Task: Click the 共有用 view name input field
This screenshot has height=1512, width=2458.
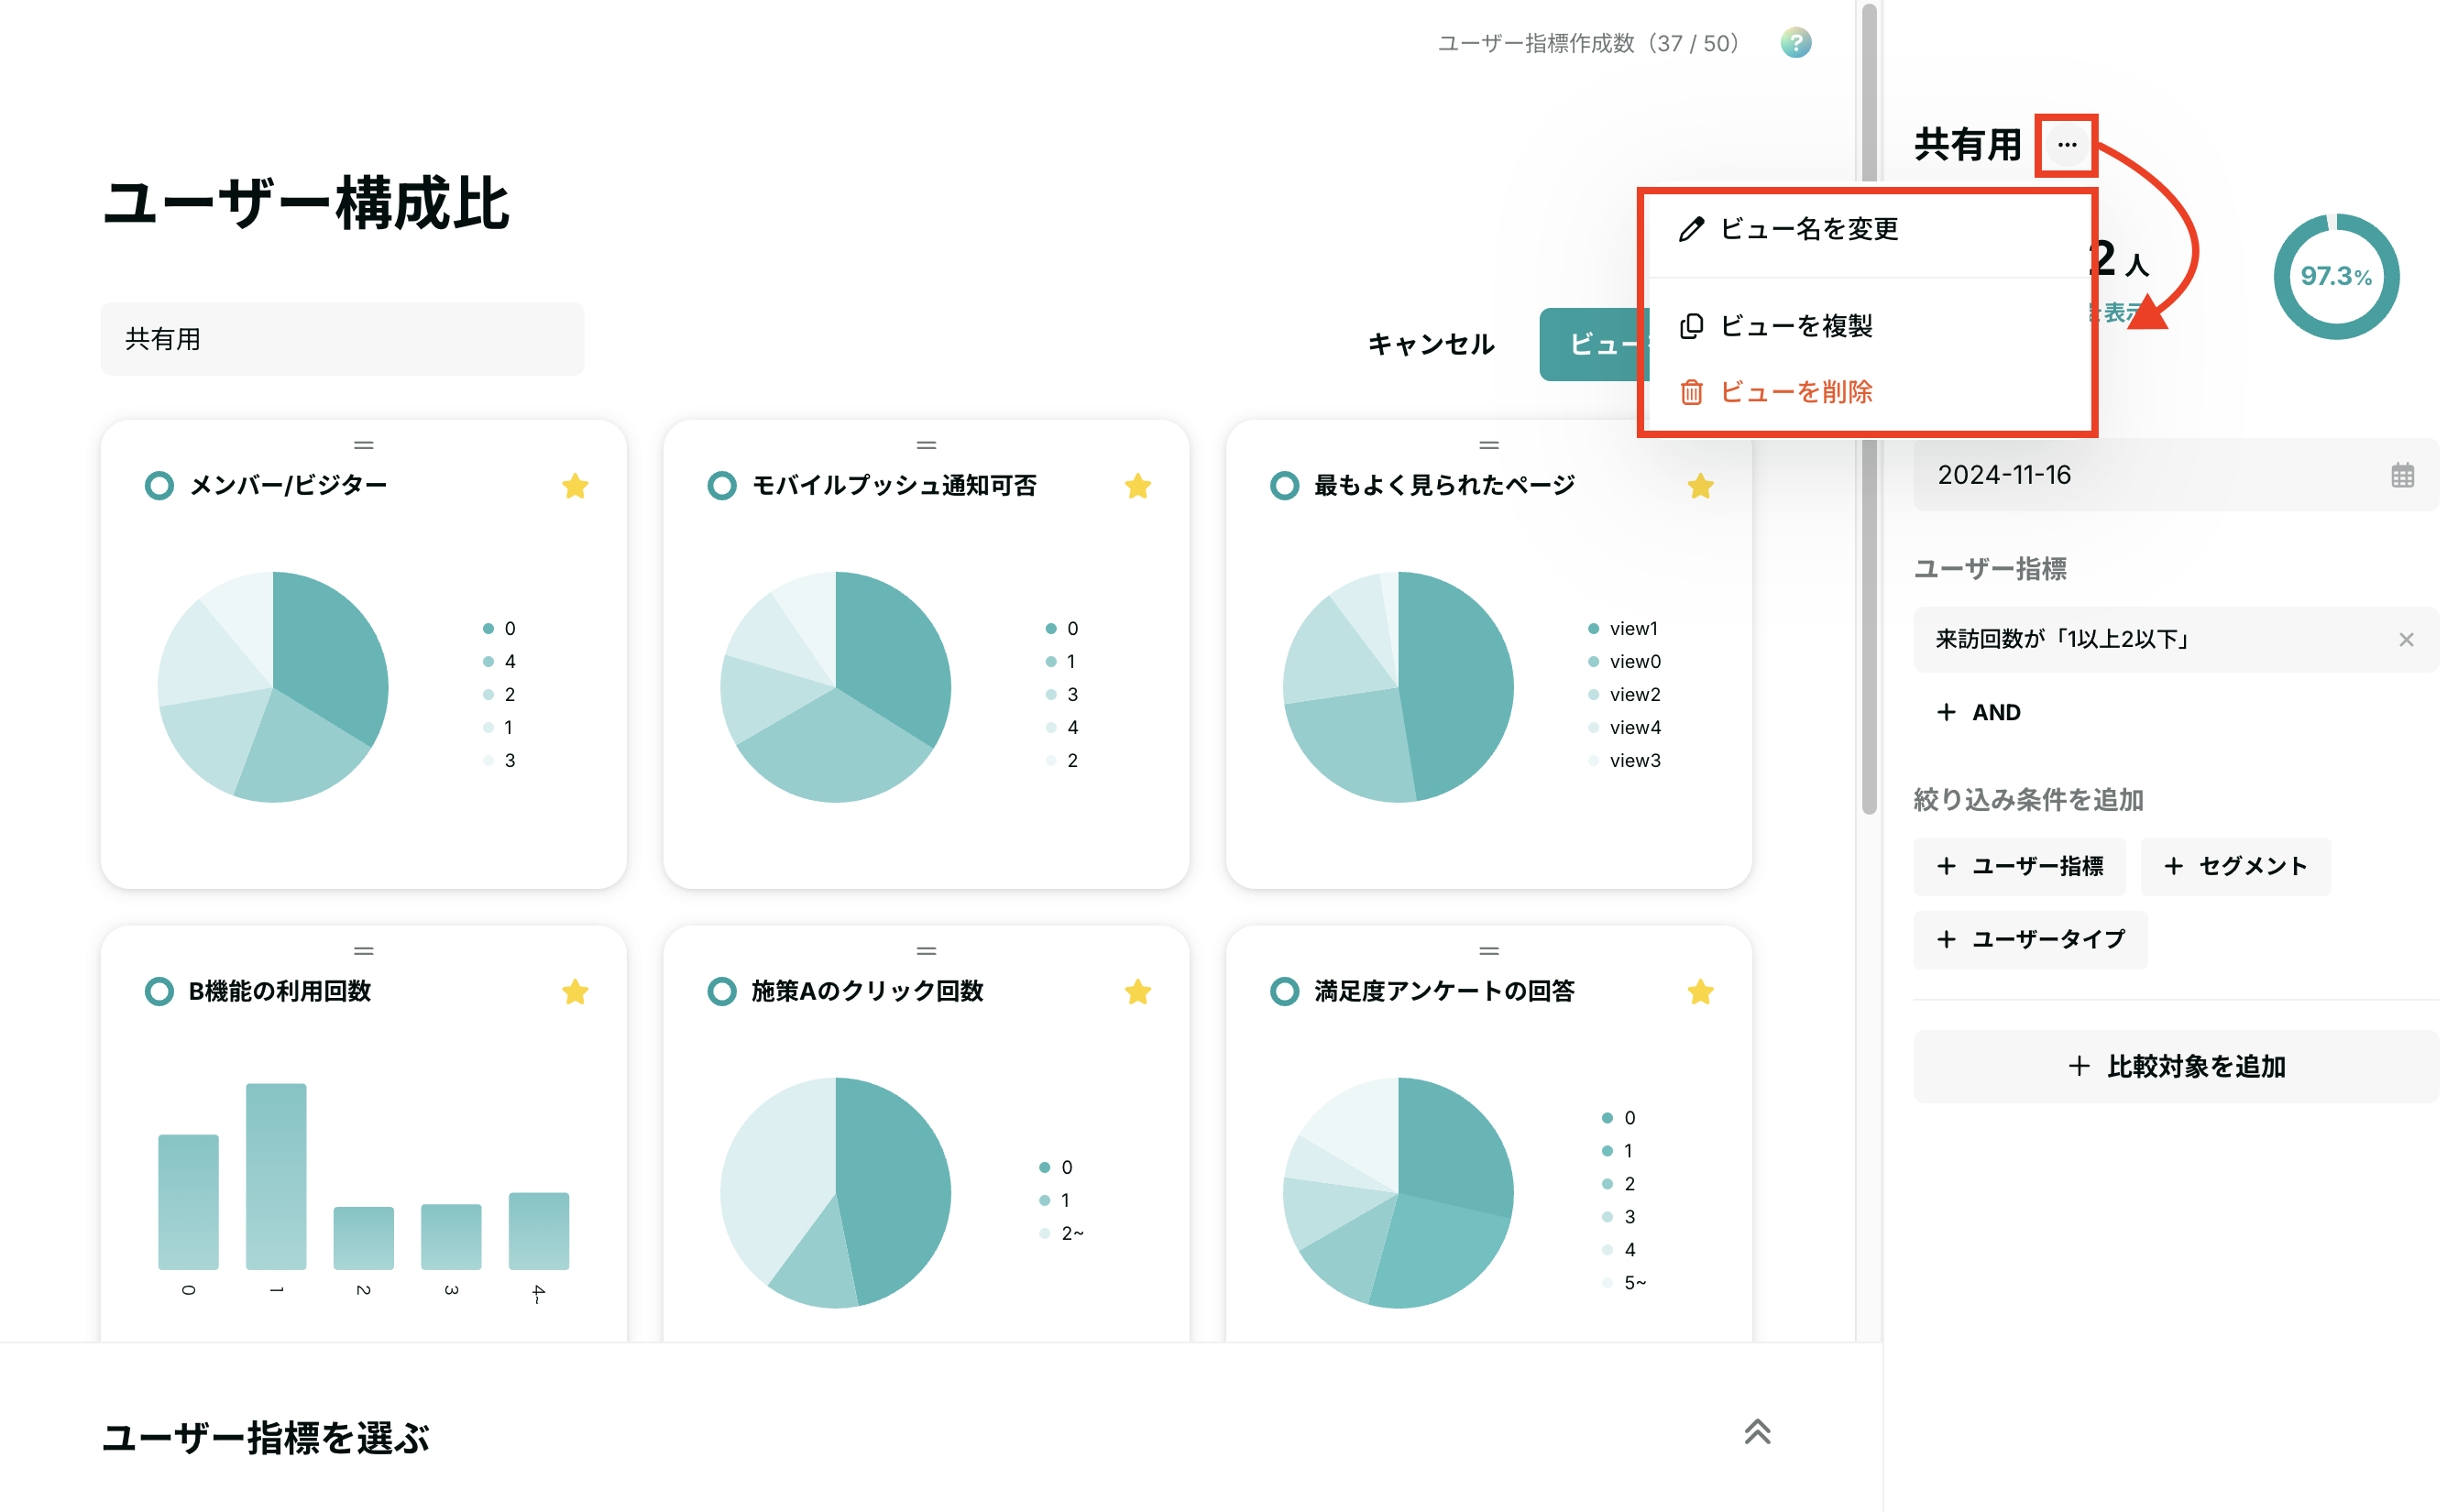Action: tap(342, 339)
